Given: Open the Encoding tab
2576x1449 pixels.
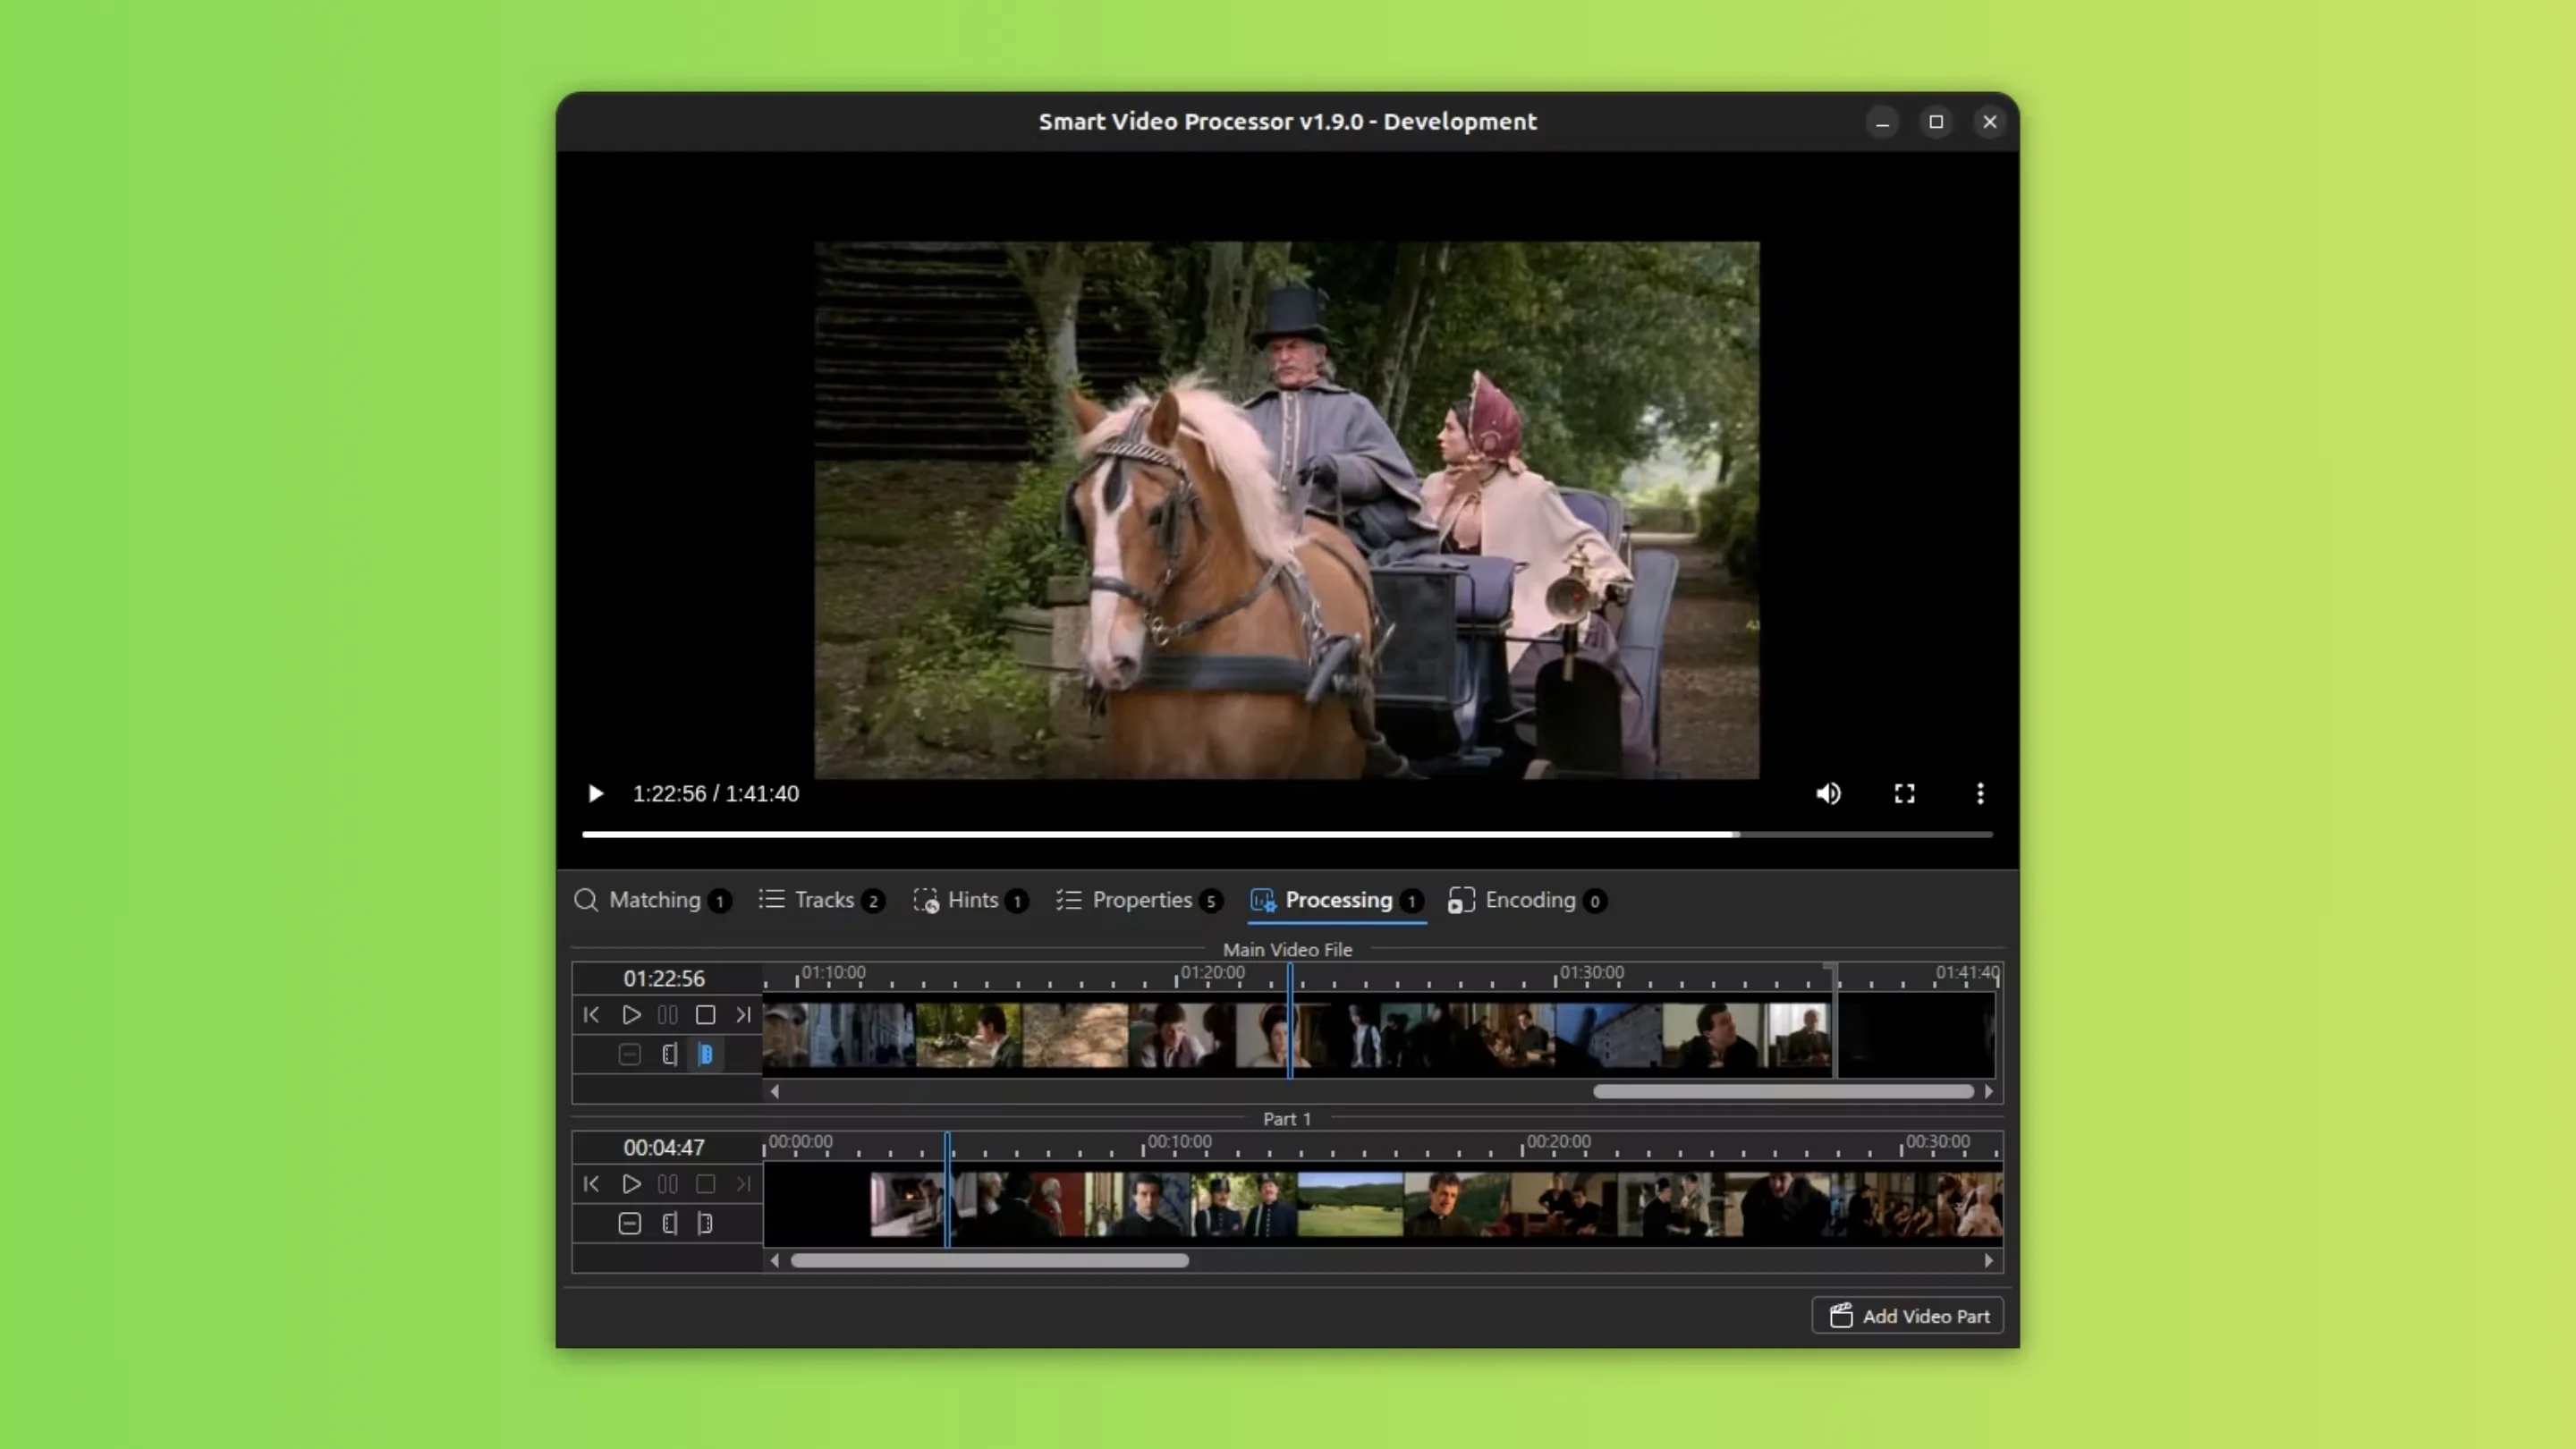Looking at the screenshot, I should click(1527, 900).
